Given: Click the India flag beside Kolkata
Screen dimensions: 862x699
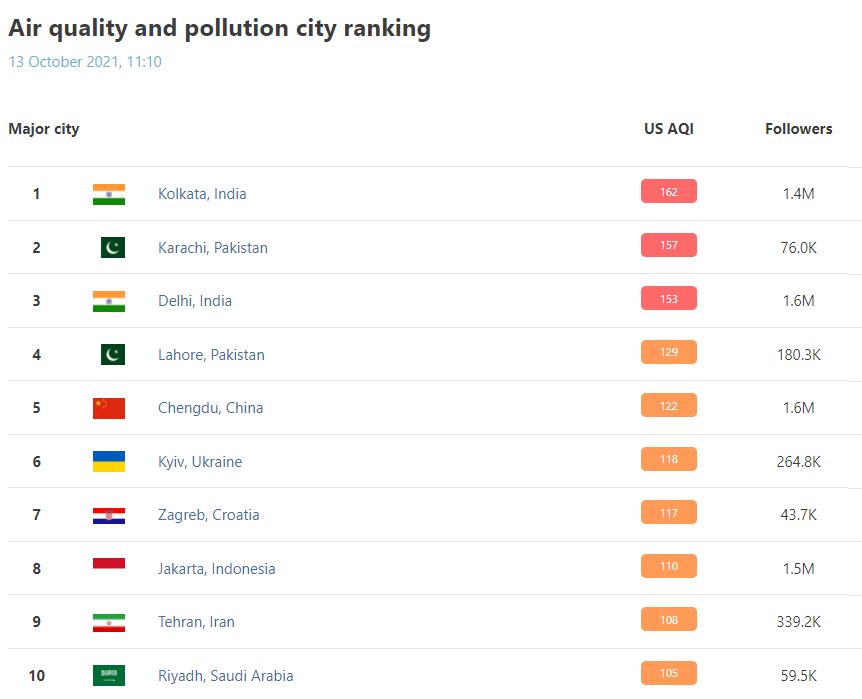Looking at the screenshot, I should [x=109, y=194].
